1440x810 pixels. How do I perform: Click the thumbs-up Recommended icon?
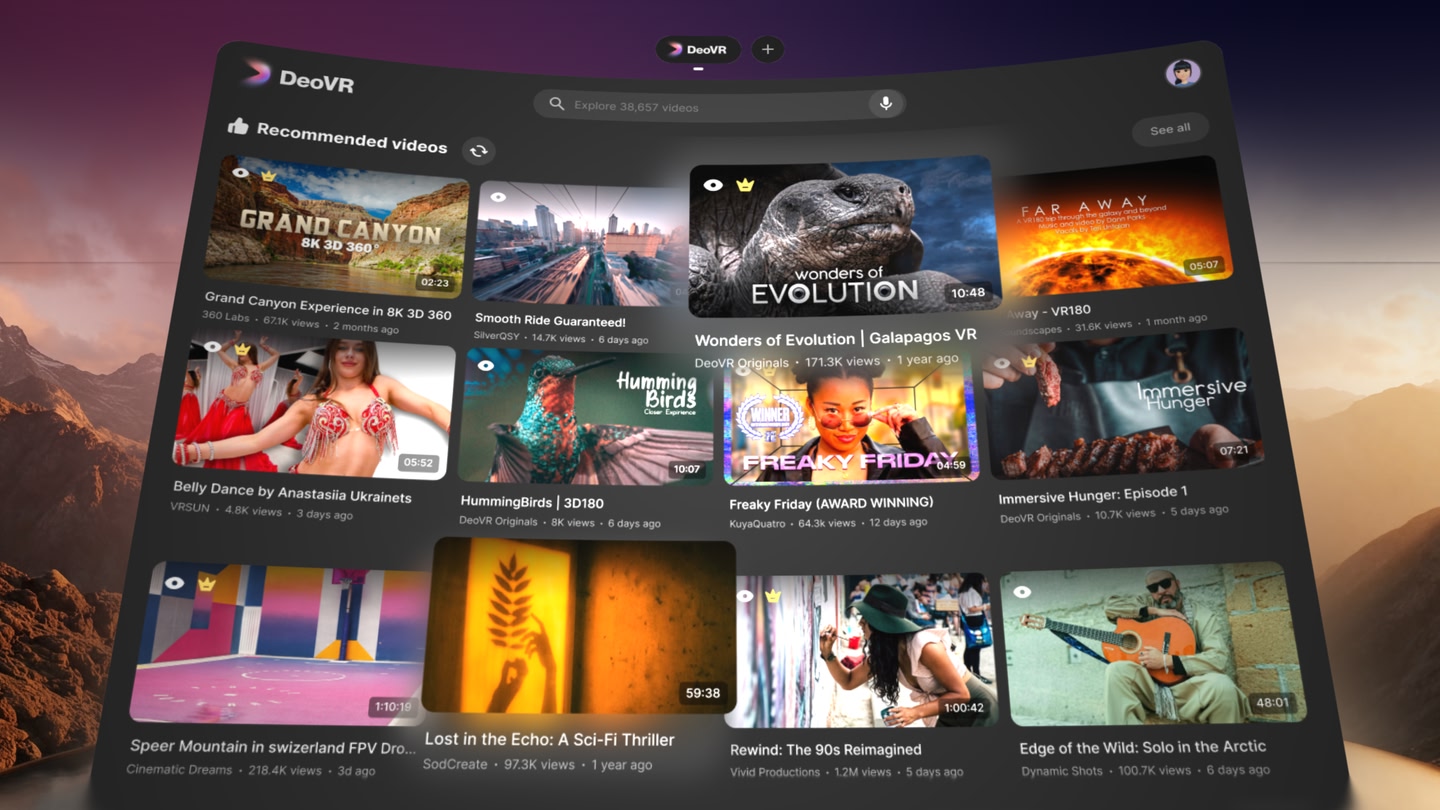(238, 126)
